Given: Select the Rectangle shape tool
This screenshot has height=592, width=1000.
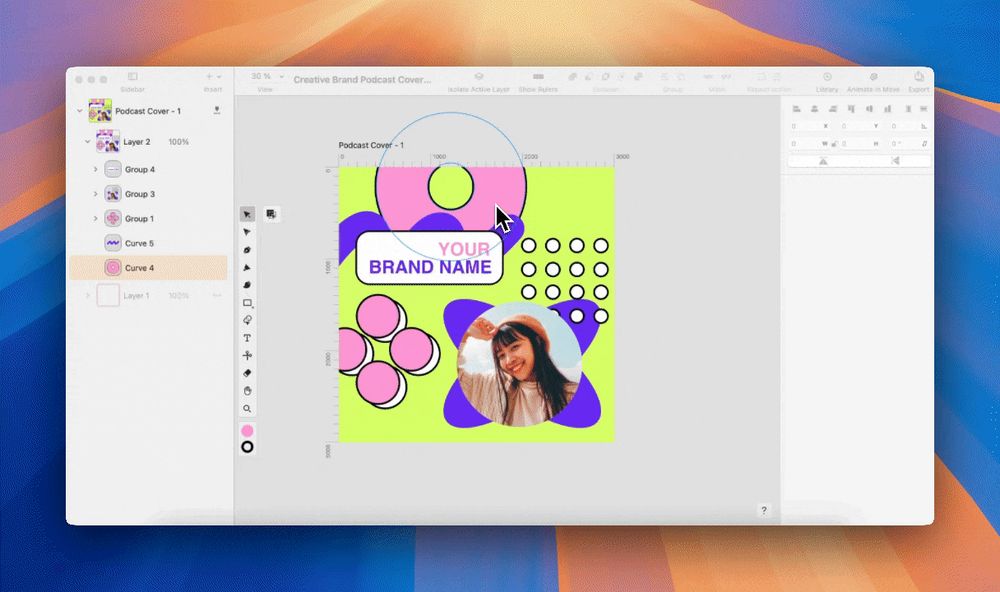Looking at the screenshot, I should coord(247,303).
